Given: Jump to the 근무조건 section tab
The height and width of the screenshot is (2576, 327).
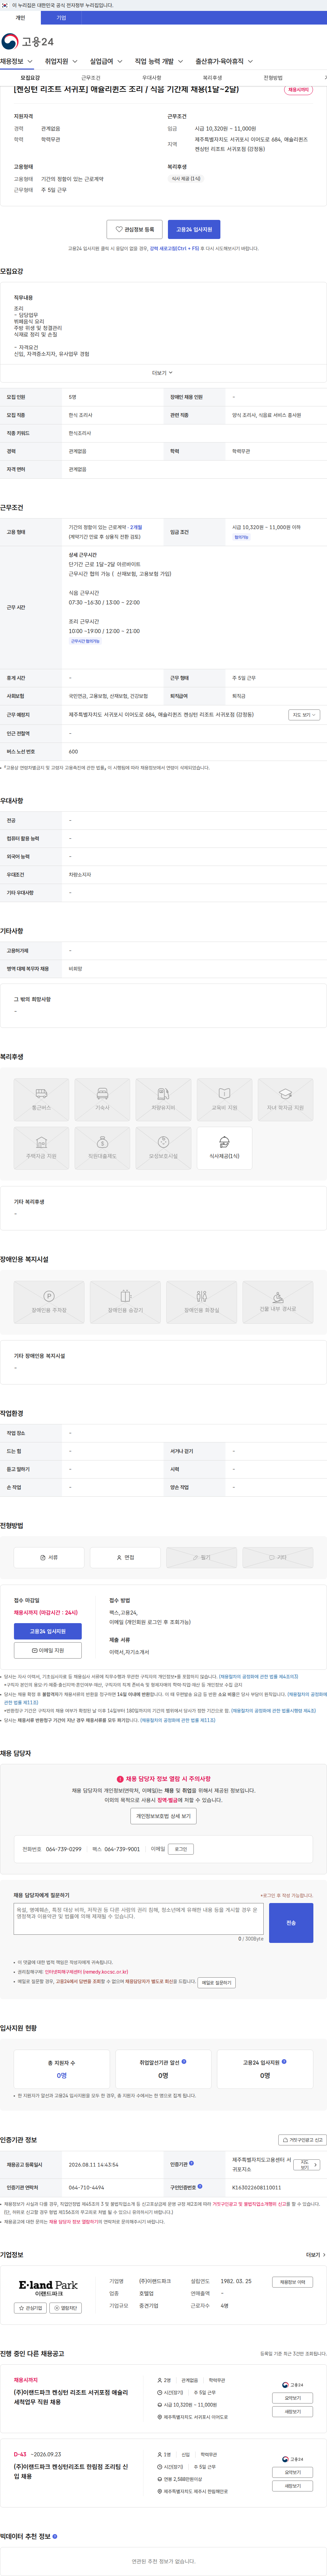Looking at the screenshot, I should 91,78.
